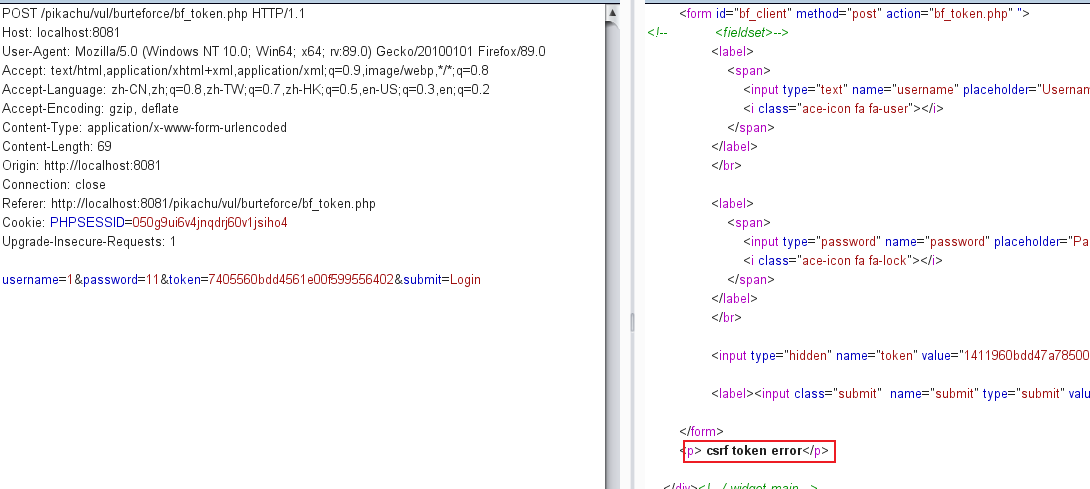This screenshot has height=489, width=1090.
Task: Click the User-Agent header line
Action: [273, 51]
